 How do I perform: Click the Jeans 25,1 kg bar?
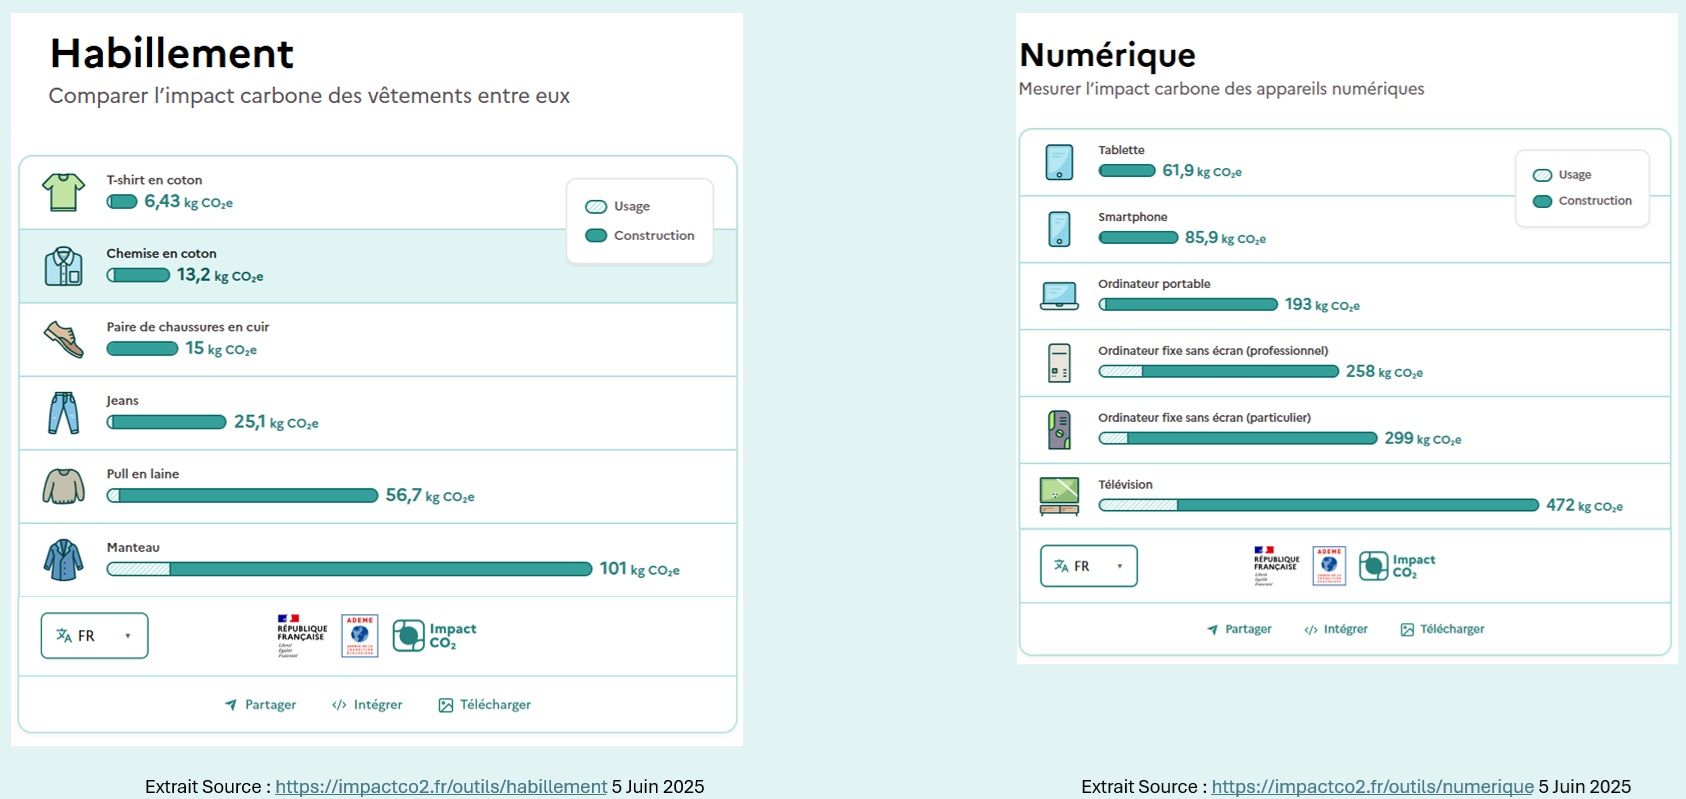click(166, 422)
